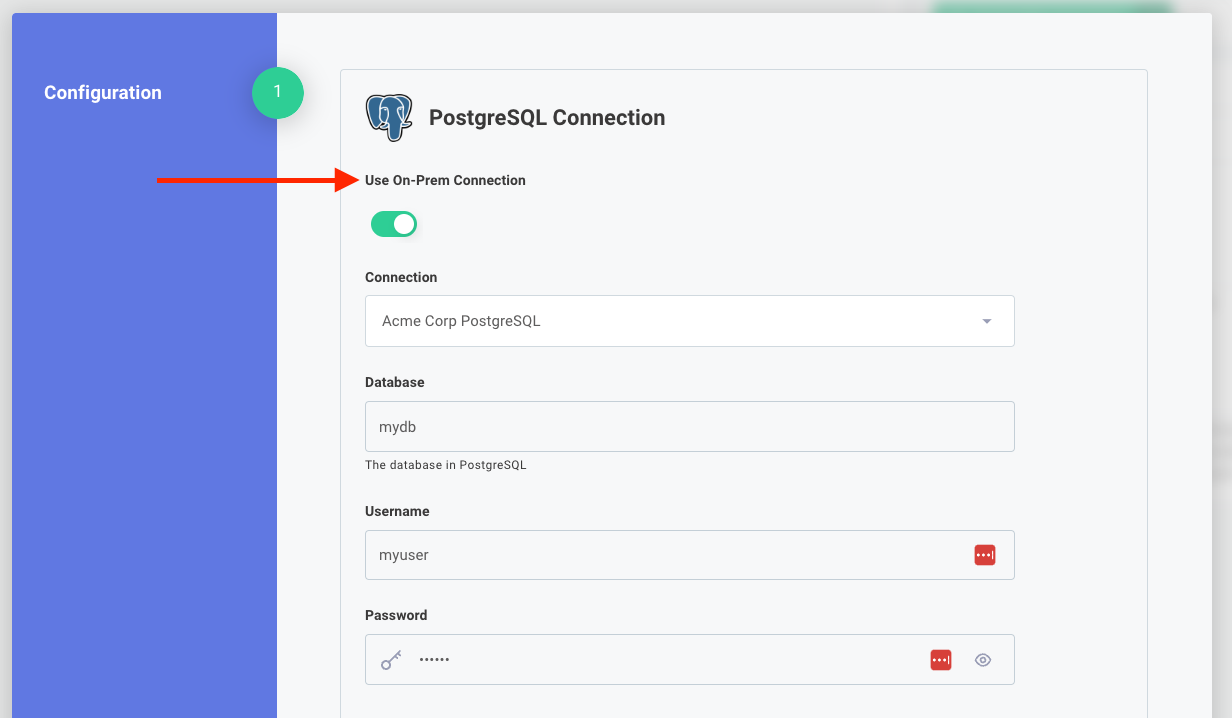Click the "The database in PostgreSQL" hint
The height and width of the screenshot is (718, 1232).
tap(445, 465)
